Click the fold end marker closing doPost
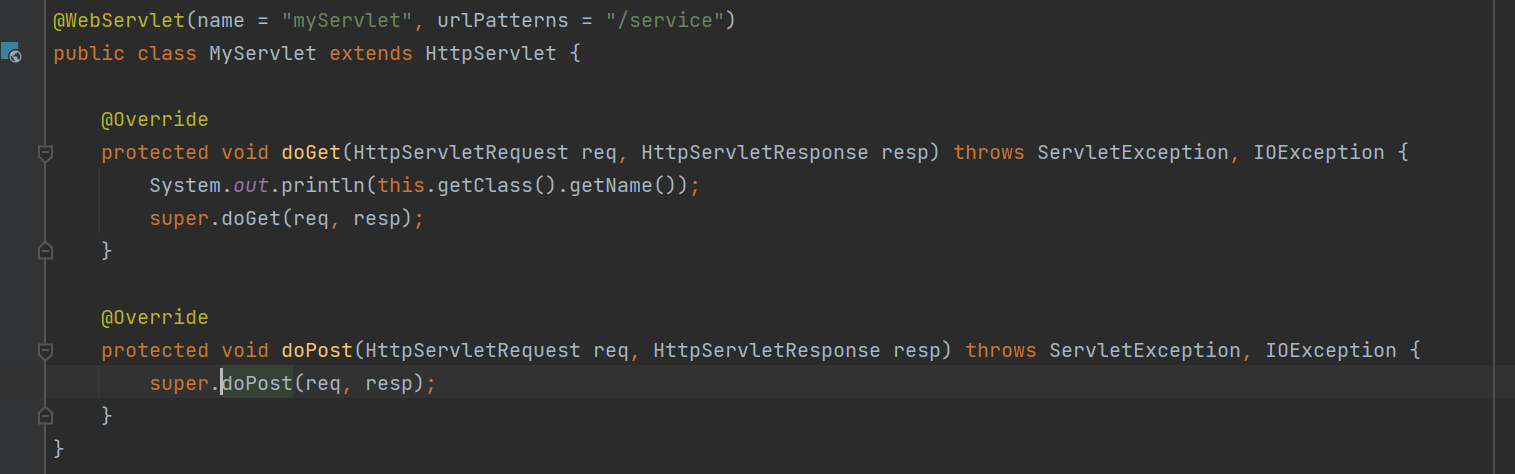The height and width of the screenshot is (474, 1515). pos(44,416)
